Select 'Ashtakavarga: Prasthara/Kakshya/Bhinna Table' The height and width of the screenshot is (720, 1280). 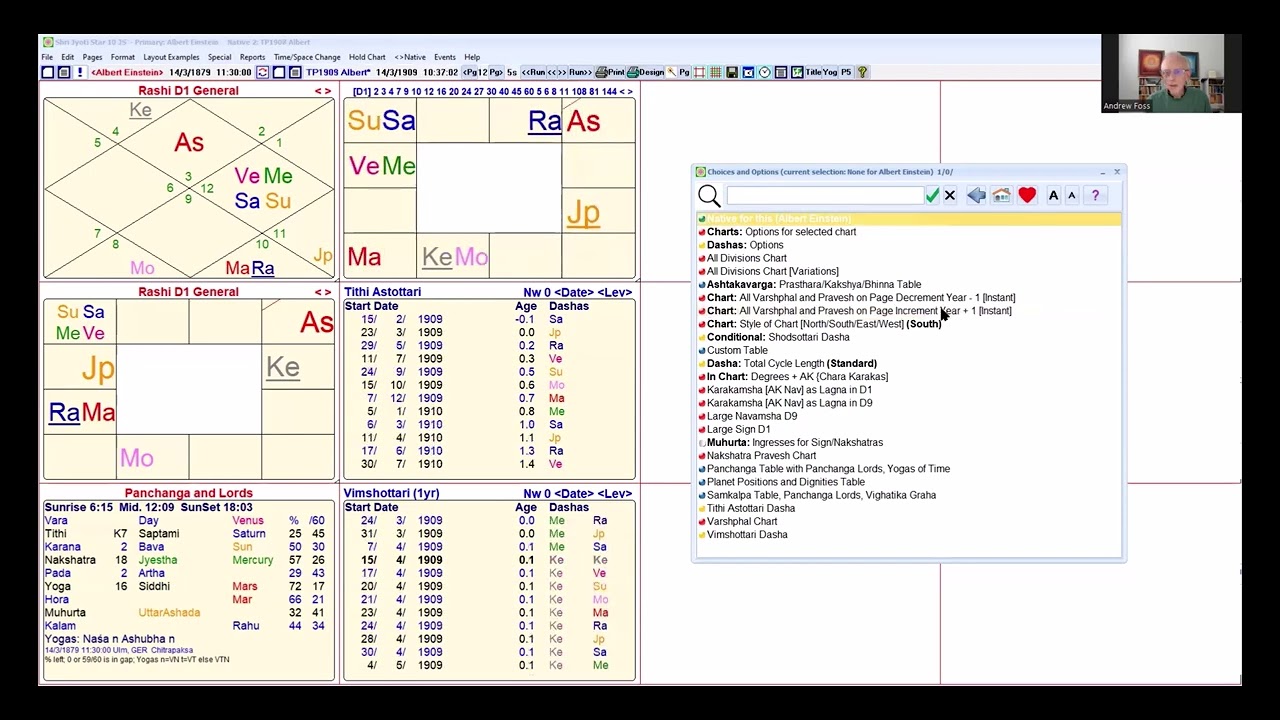[x=814, y=285]
